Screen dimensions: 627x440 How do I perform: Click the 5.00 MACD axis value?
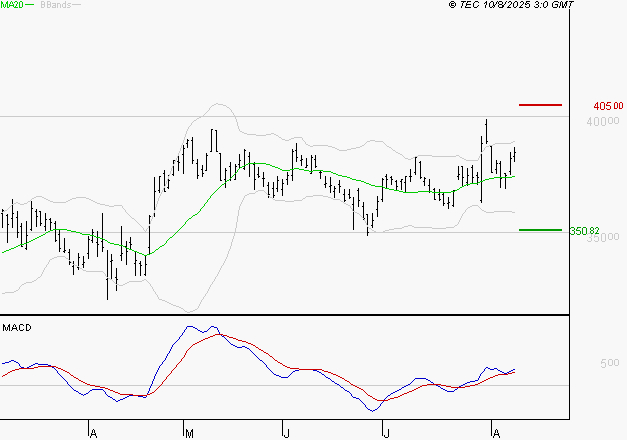[x=609, y=363]
